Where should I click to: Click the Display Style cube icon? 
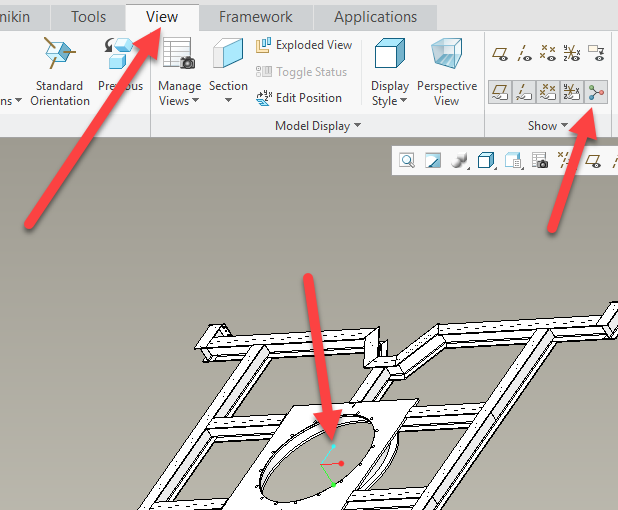[389, 53]
